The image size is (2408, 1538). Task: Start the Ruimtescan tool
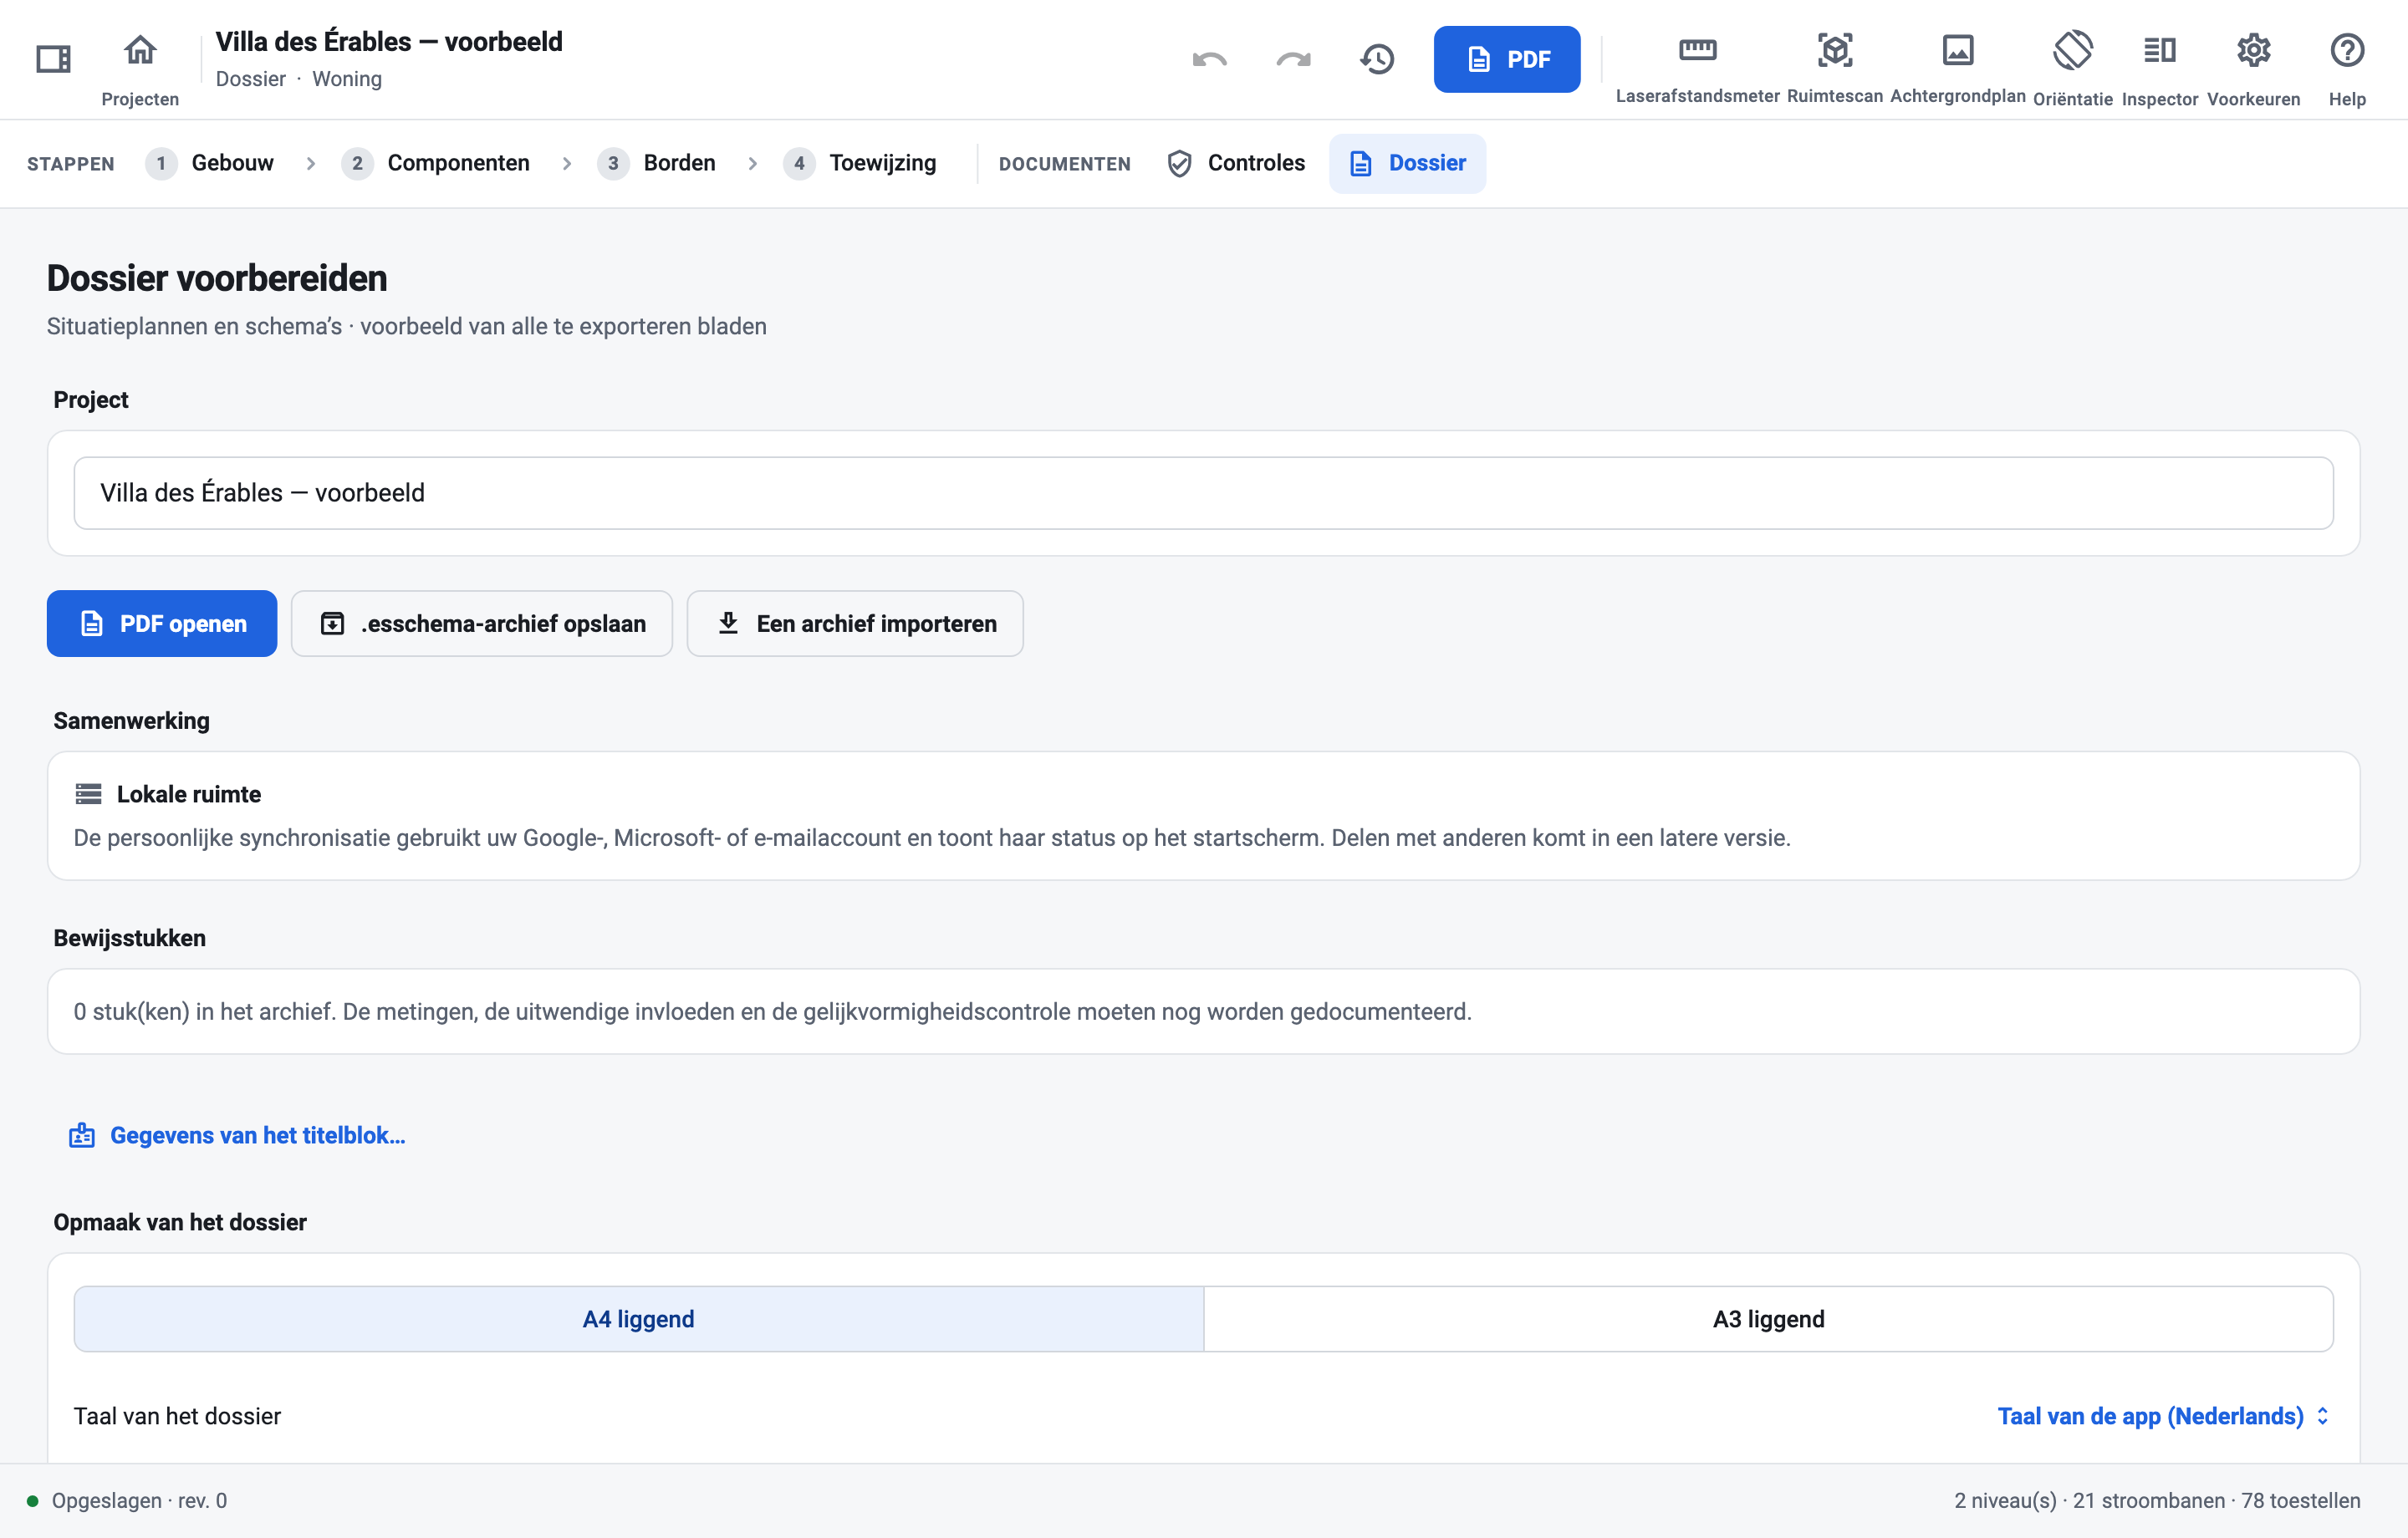coord(1834,68)
